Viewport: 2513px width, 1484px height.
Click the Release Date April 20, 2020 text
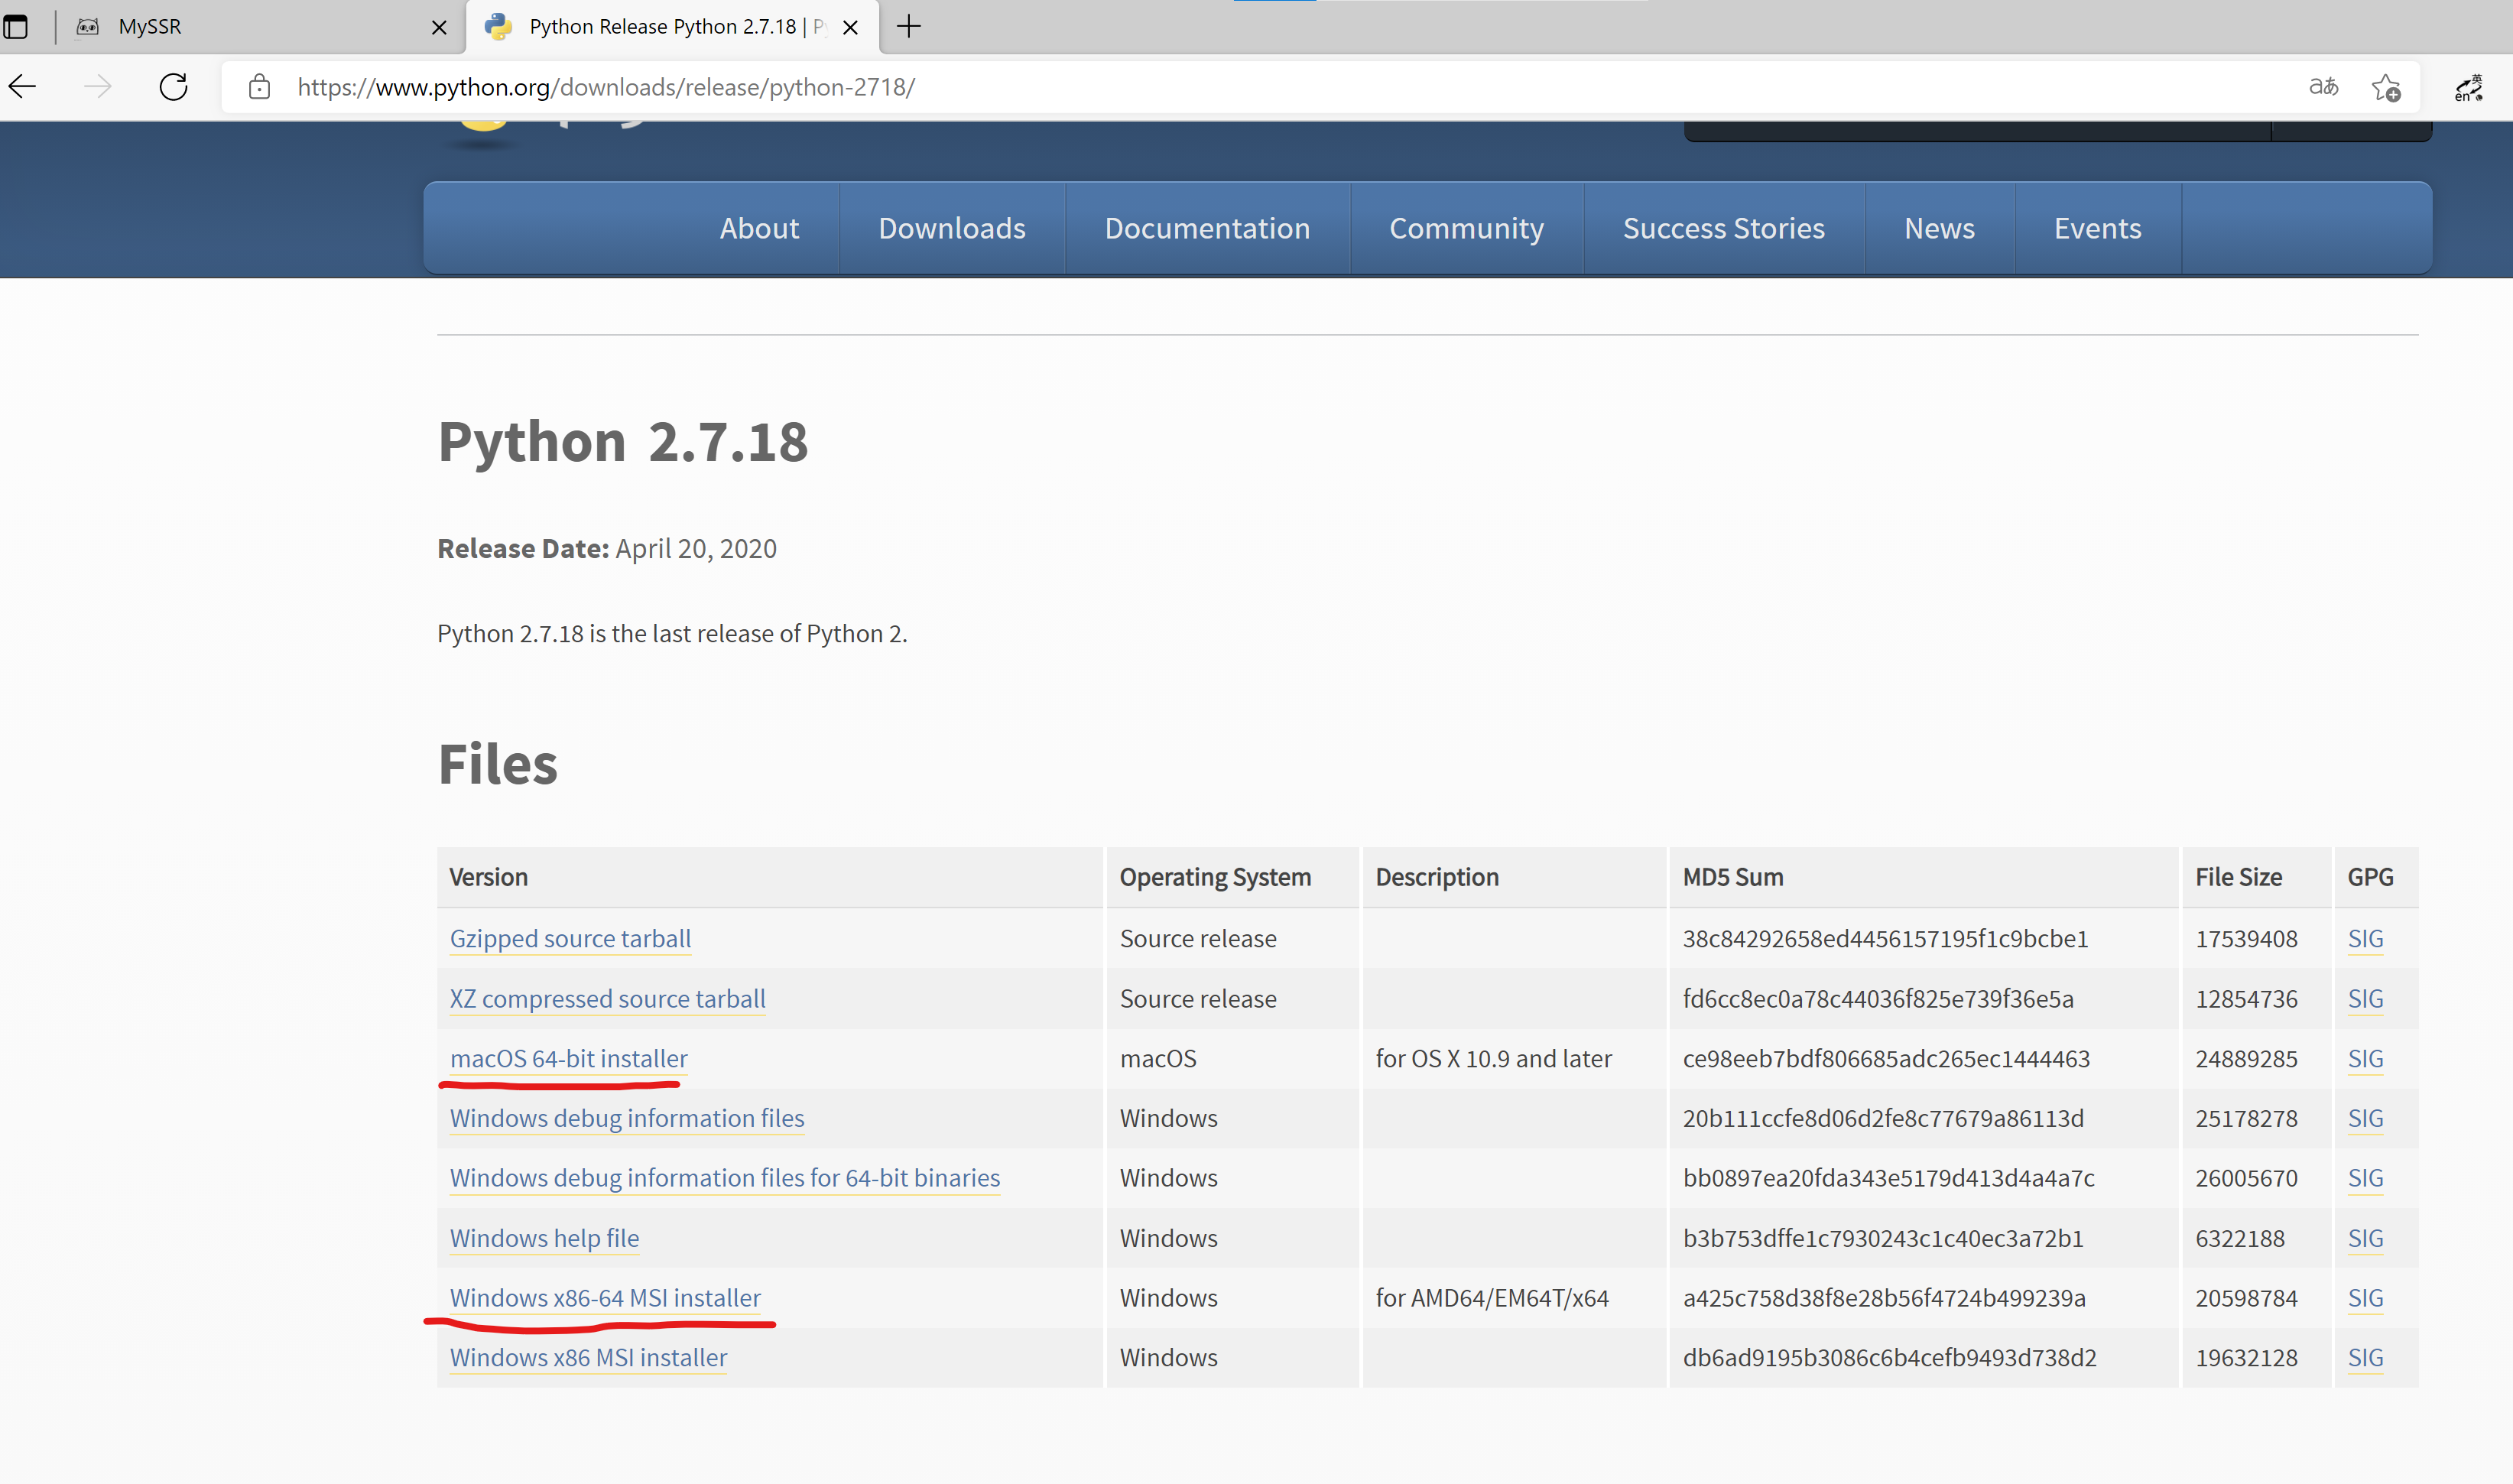coord(607,549)
